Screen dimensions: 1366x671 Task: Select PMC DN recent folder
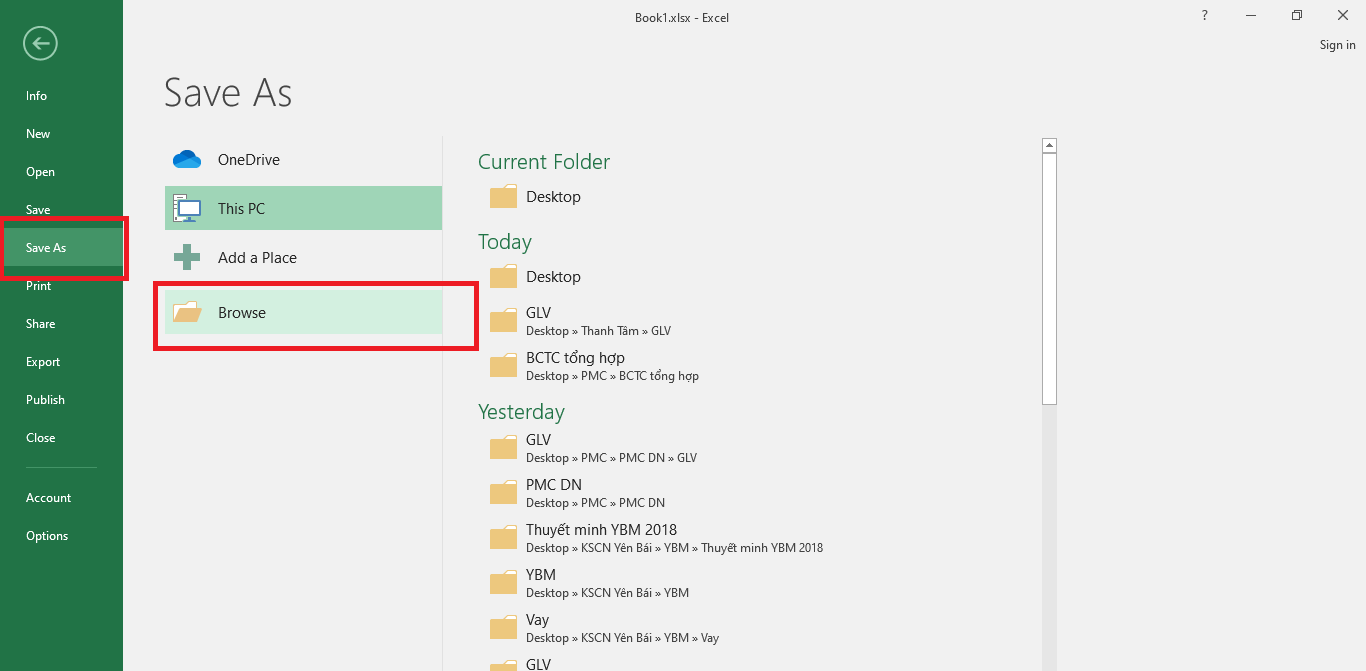coord(554,485)
